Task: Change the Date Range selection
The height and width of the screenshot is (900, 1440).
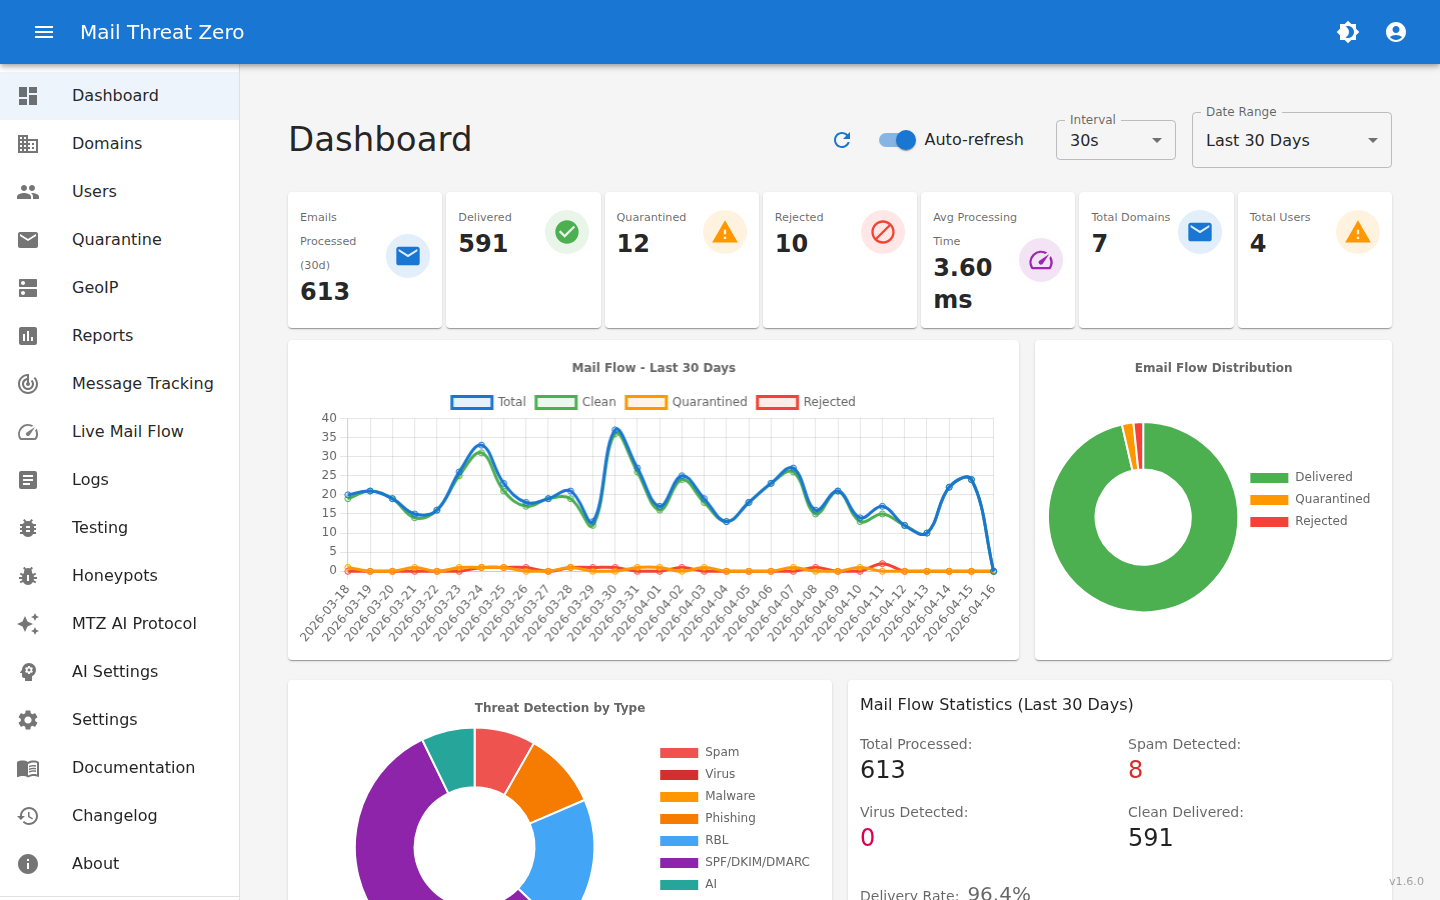Action: tap(1290, 140)
